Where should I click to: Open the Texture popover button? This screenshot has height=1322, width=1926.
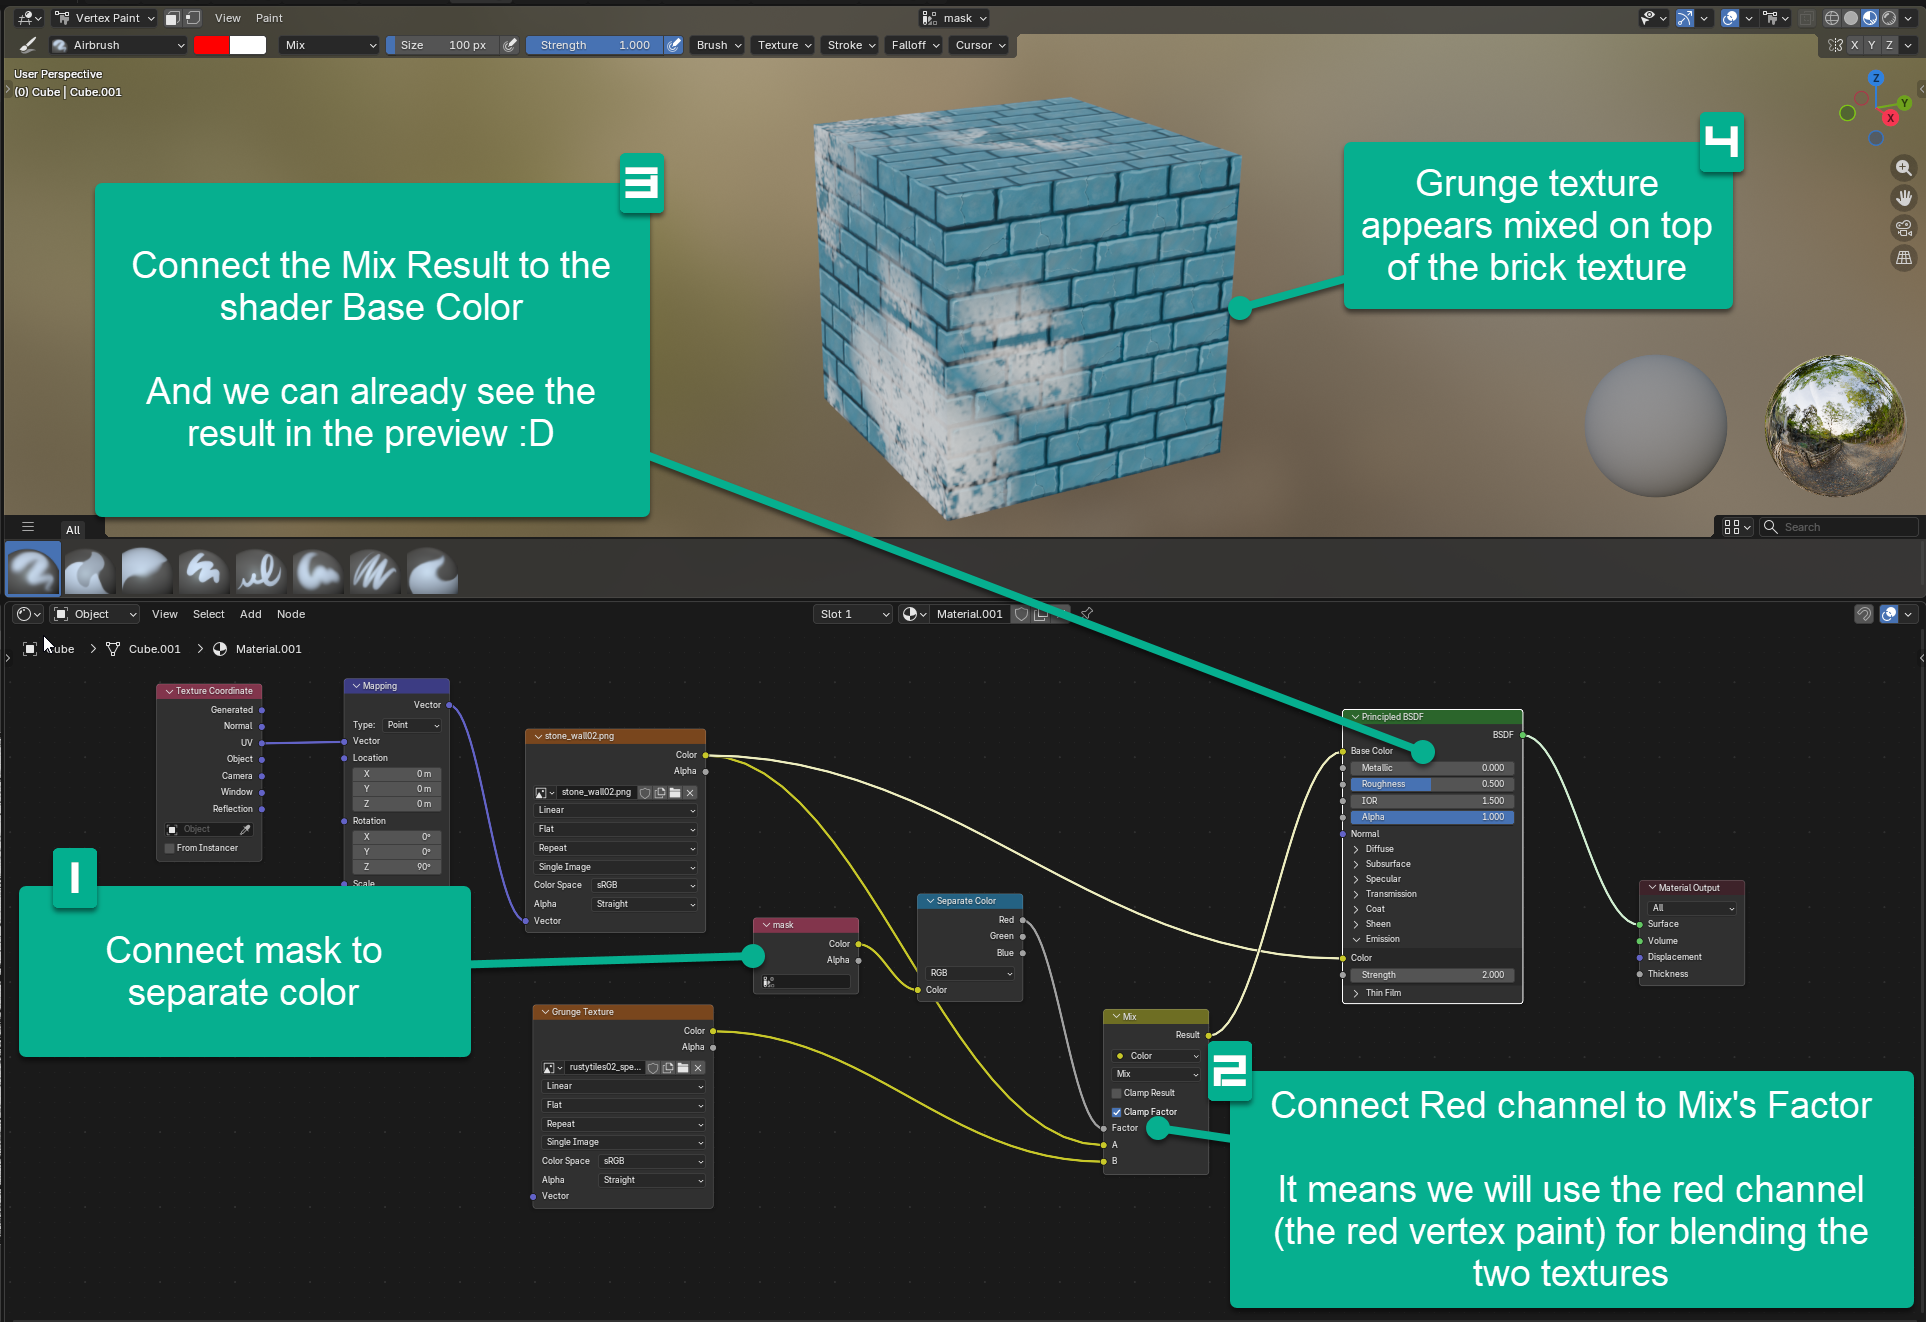point(783,45)
